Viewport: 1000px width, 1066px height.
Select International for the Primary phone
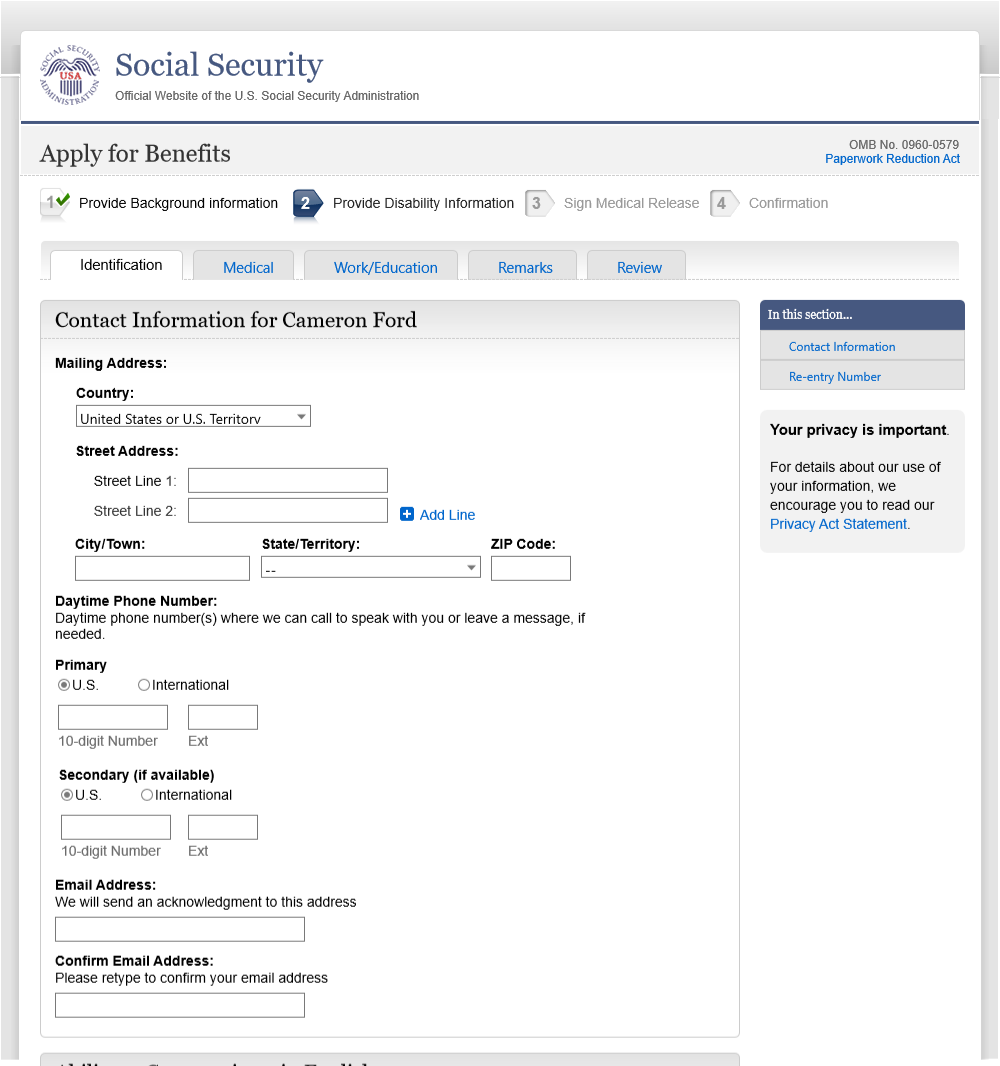coord(144,685)
